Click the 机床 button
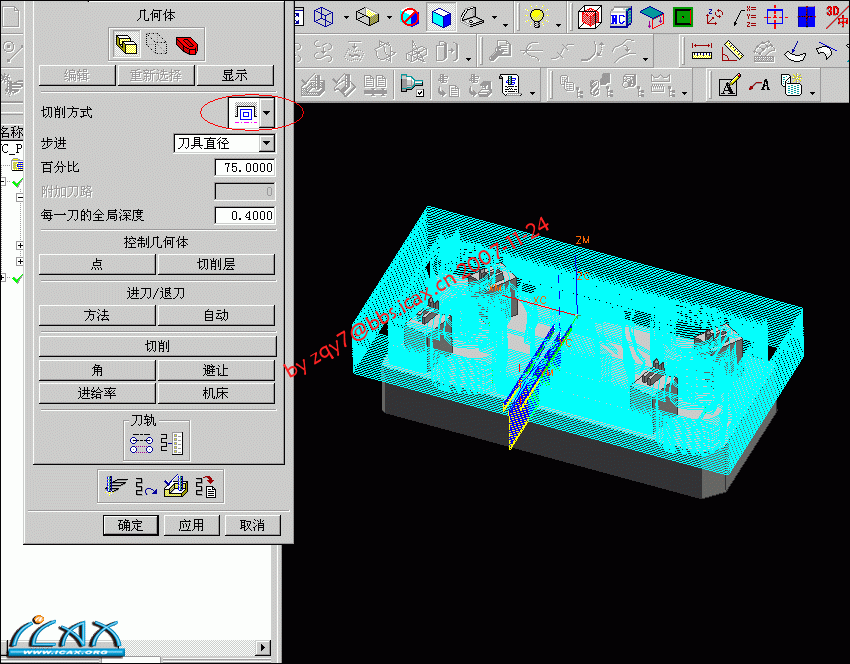The width and height of the screenshot is (850, 664). (x=216, y=393)
